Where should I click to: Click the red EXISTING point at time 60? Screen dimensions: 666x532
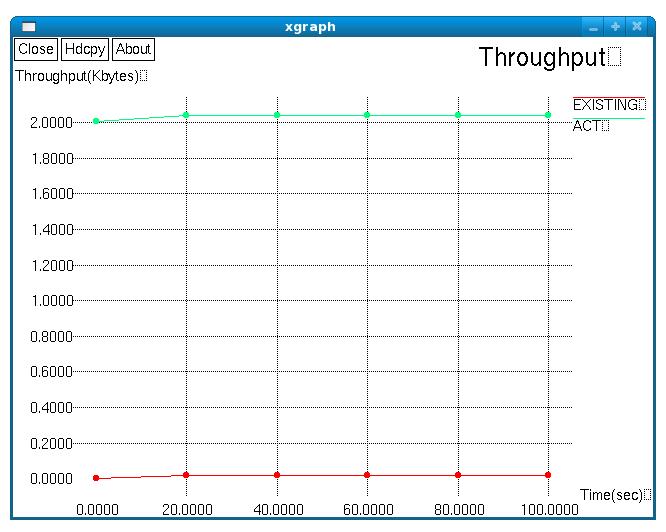pos(367,475)
